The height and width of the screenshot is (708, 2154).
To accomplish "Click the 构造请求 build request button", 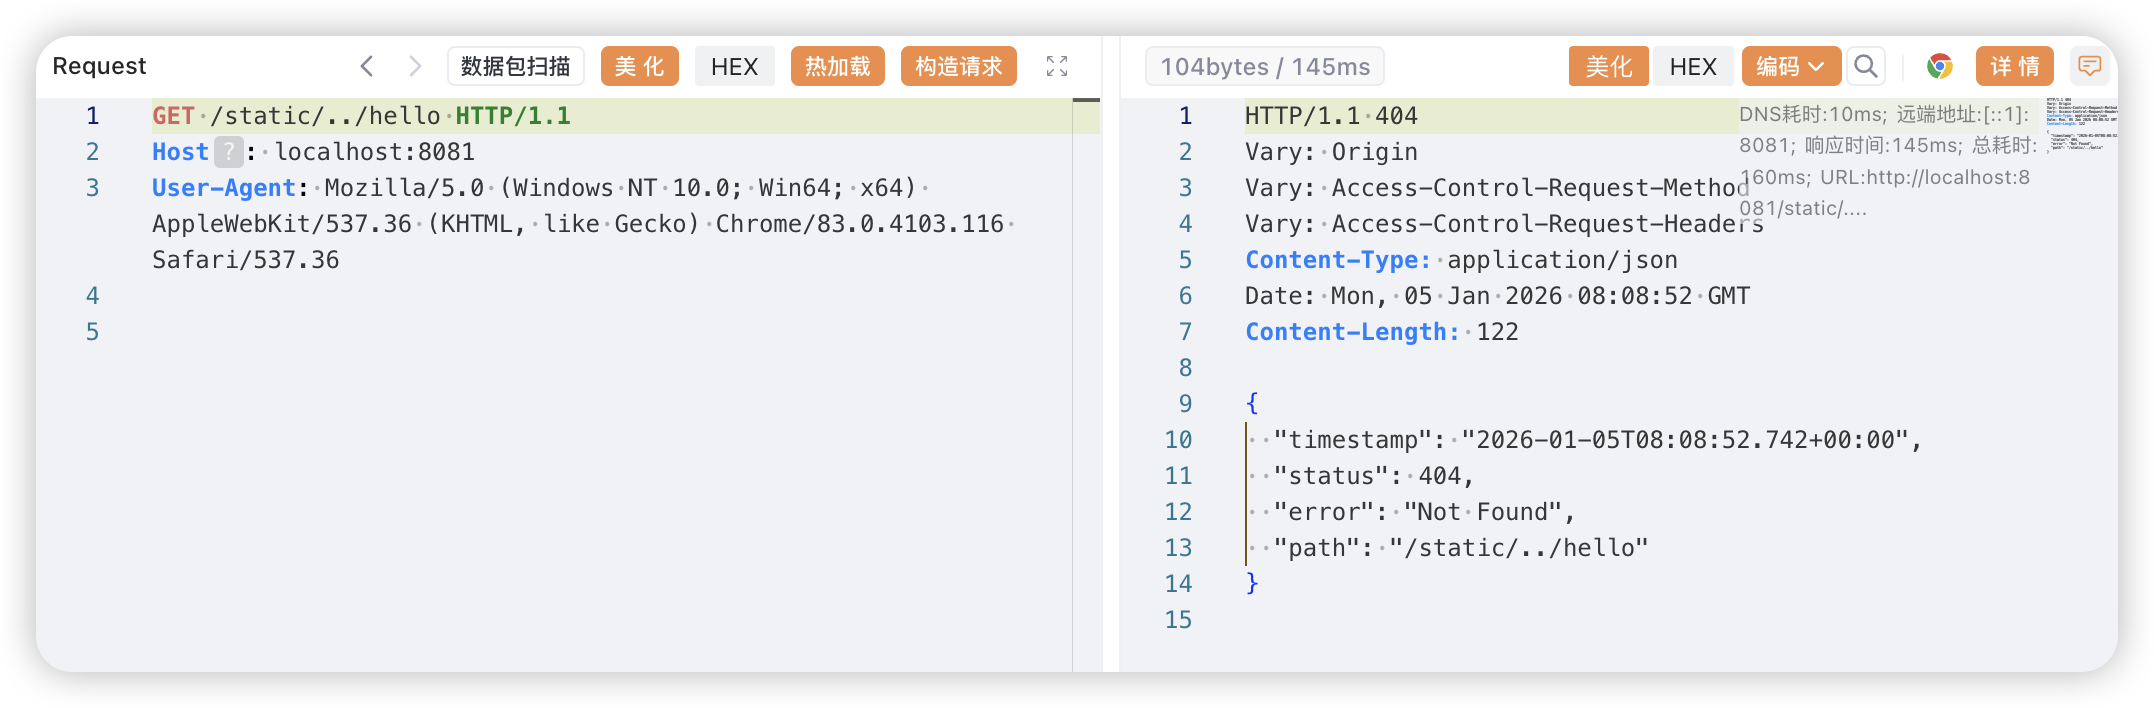I will coord(959,66).
